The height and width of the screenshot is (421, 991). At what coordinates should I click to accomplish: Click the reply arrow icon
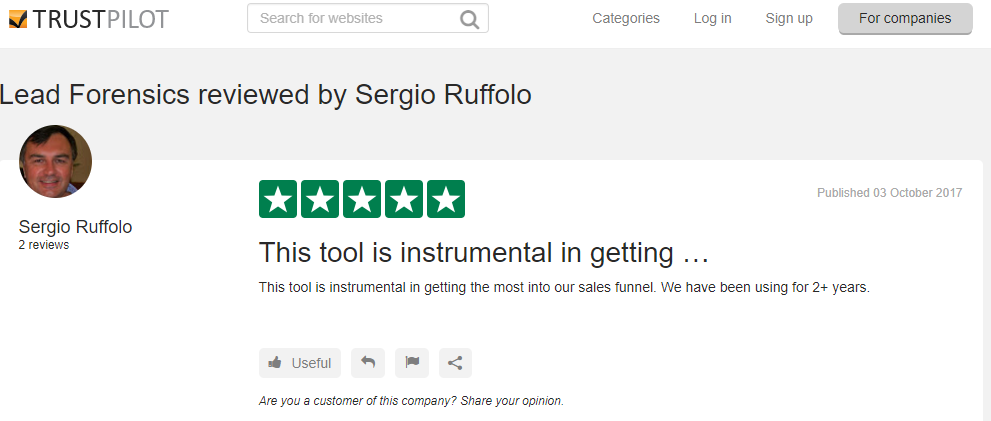pyautogui.click(x=368, y=363)
